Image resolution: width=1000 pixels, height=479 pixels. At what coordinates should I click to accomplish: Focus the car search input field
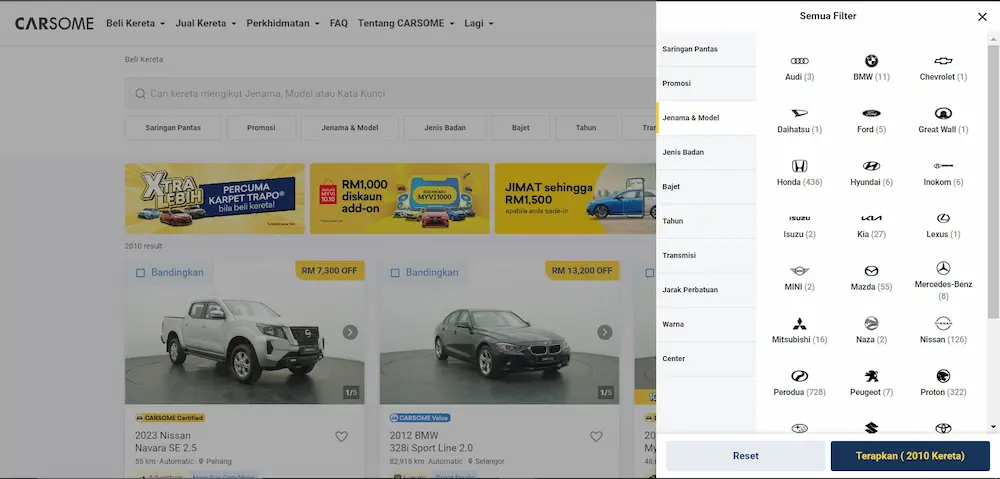pos(390,94)
